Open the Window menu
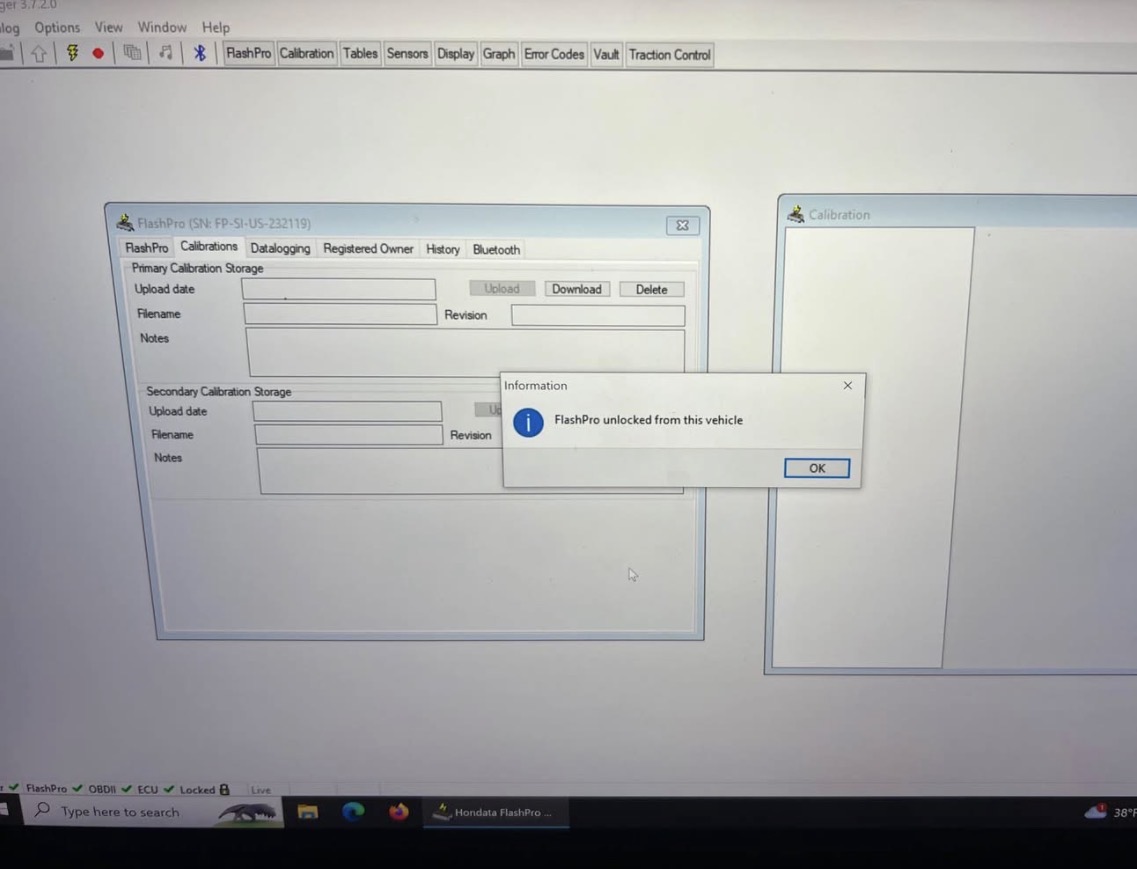 [162, 28]
